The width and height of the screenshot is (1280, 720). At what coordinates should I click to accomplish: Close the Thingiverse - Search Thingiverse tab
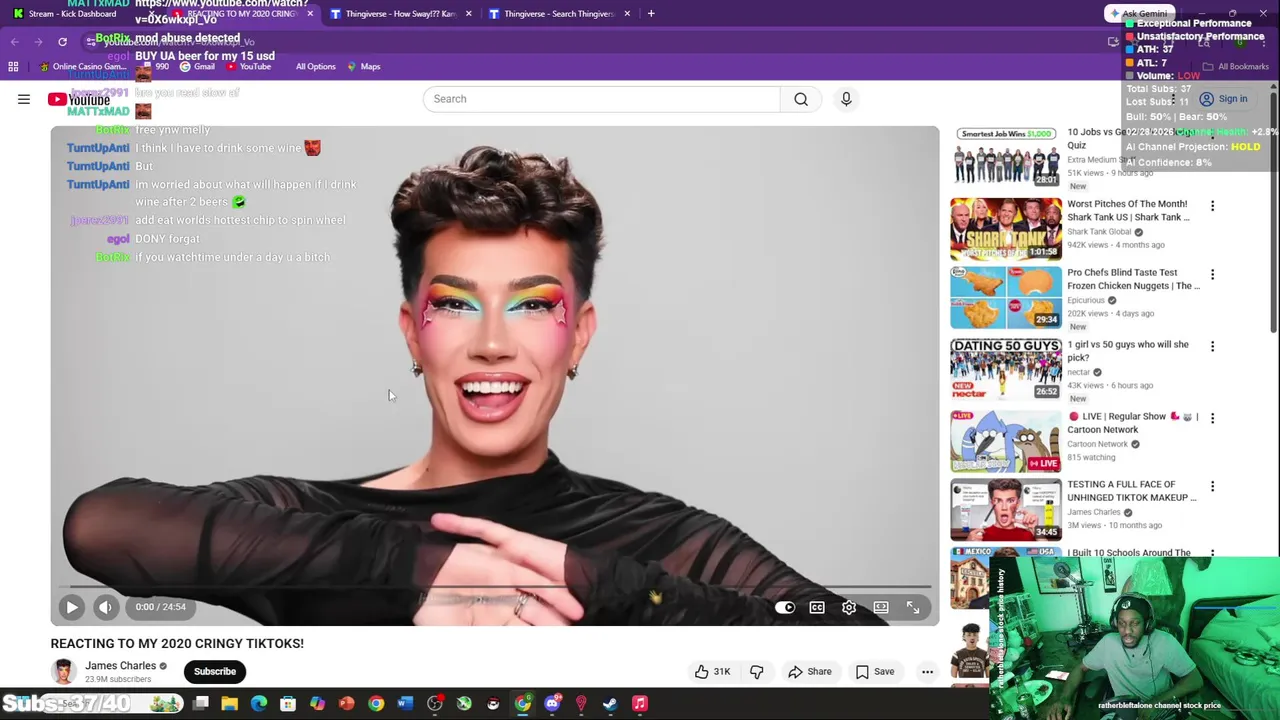(627, 14)
